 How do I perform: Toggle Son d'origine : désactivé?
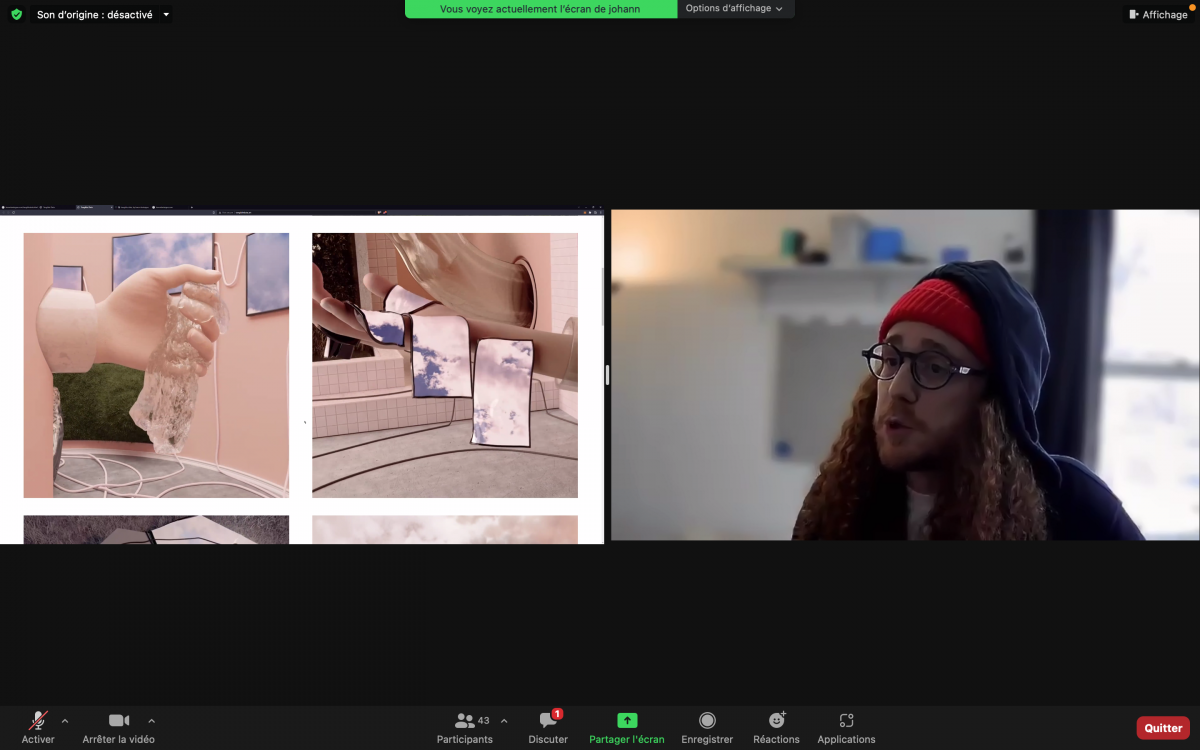click(x=95, y=15)
